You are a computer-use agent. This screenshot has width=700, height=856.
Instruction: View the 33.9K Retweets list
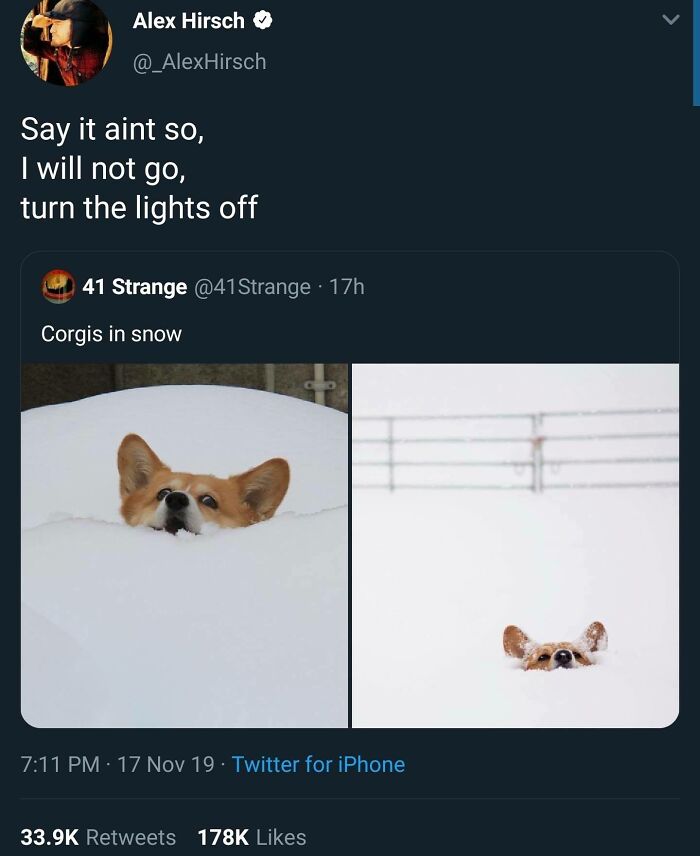click(98, 837)
